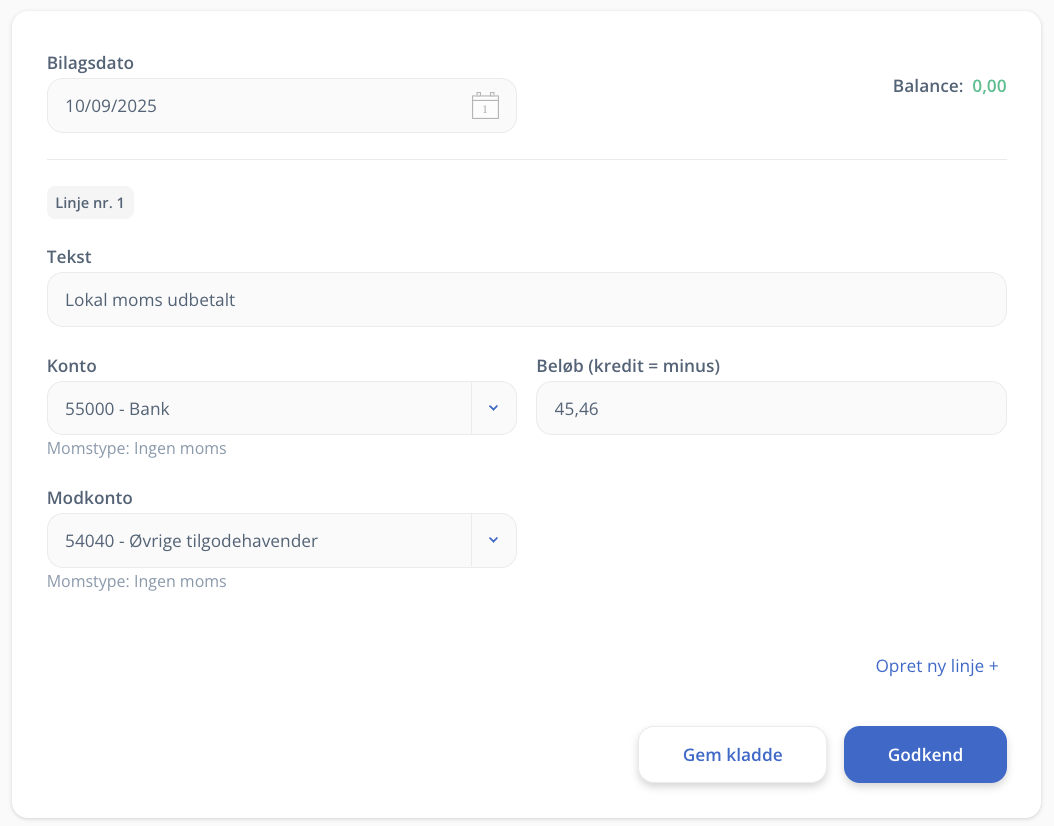Click 'Opret ny linje +' link
Screen dimensions: 1054x826
coord(936,666)
